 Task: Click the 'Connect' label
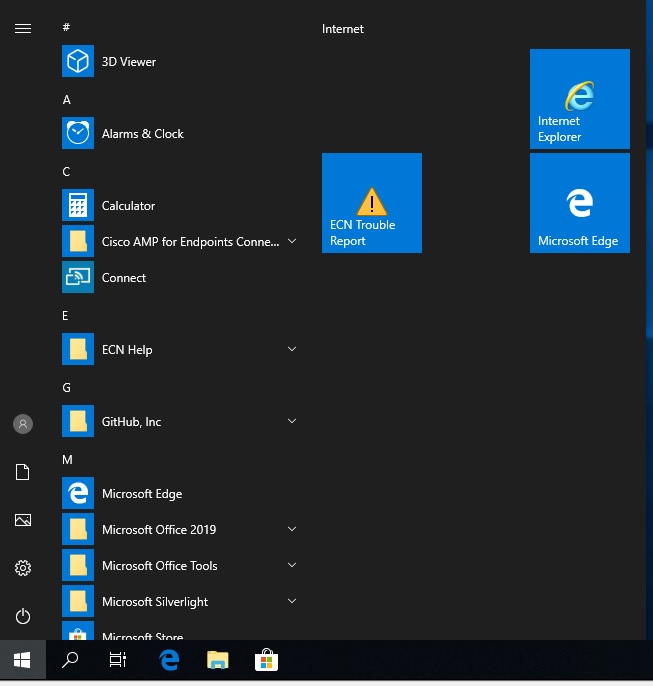coord(124,278)
